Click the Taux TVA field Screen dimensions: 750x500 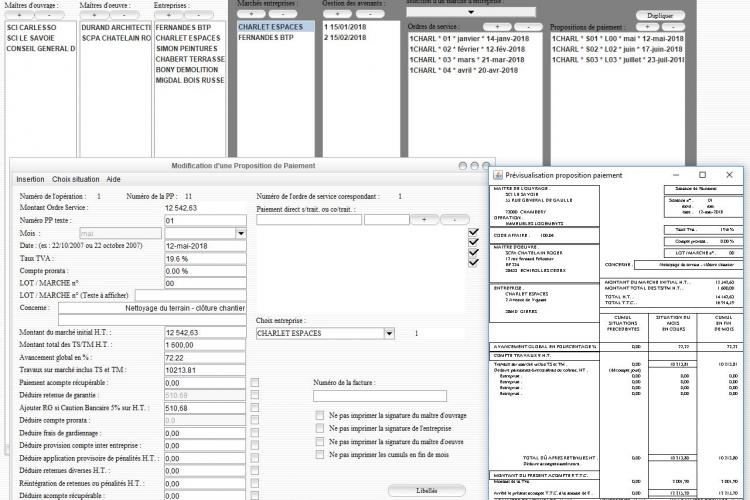pos(205,258)
